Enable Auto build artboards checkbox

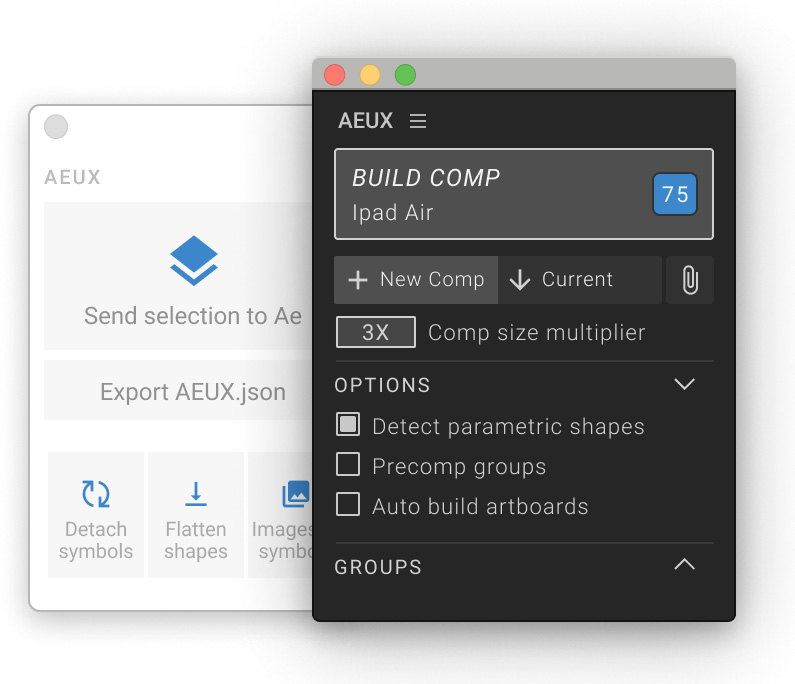tap(348, 505)
